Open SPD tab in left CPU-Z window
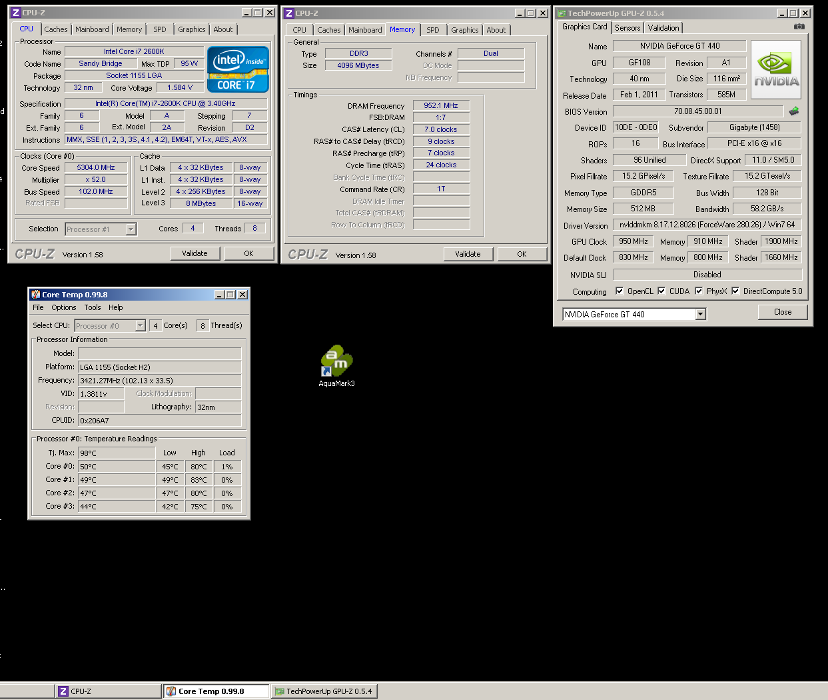Viewport: 828px width, 700px height. click(159, 30)
